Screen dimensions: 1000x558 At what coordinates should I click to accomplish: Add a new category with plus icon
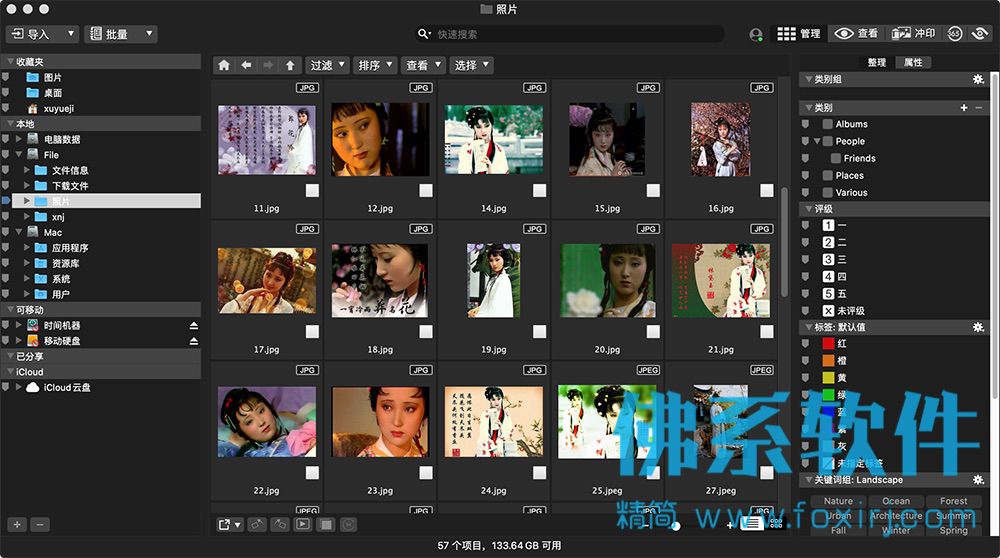pos(964,108)
